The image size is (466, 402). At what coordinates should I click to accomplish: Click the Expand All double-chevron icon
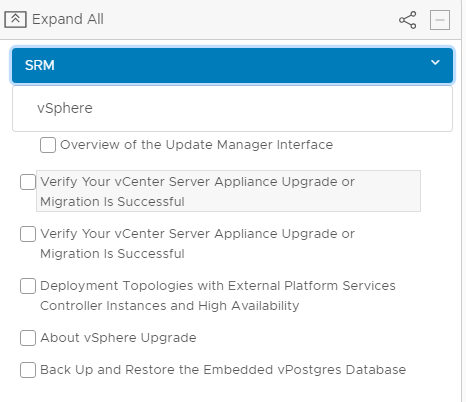click(x=15, y=19)
